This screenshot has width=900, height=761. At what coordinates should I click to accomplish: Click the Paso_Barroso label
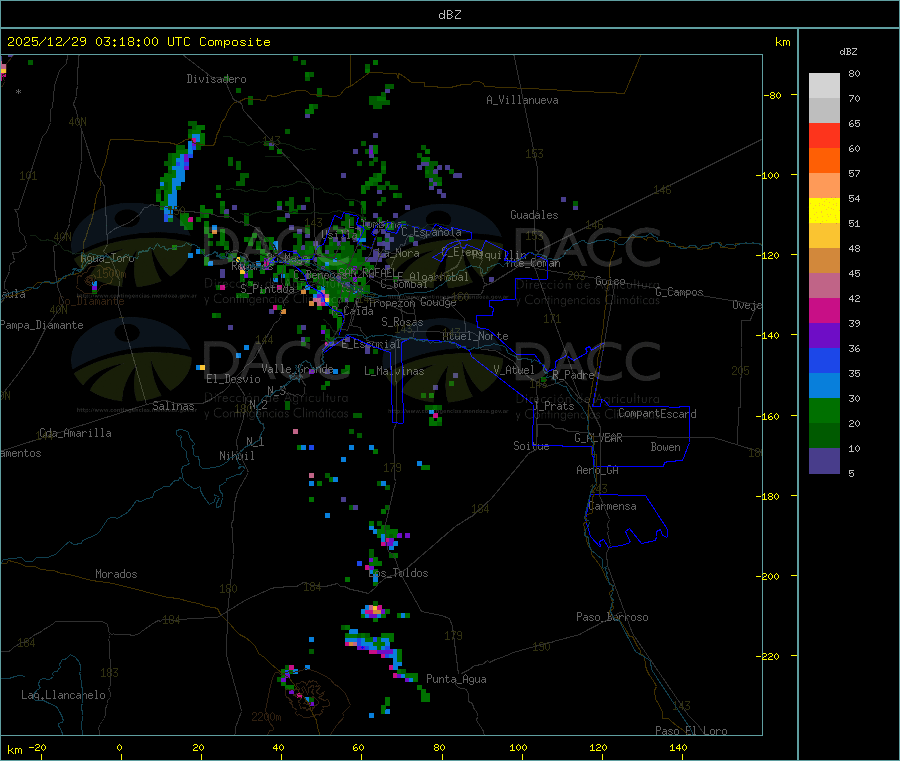click(x=612, y=617)
